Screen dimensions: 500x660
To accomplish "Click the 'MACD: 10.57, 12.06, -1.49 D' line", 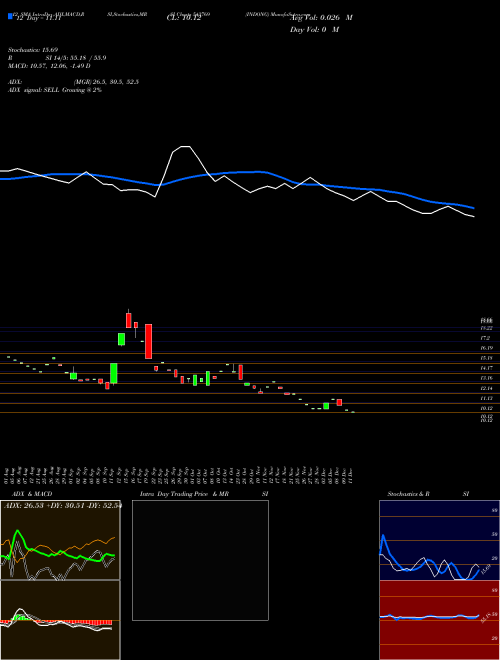I will [x=49, y=66].
